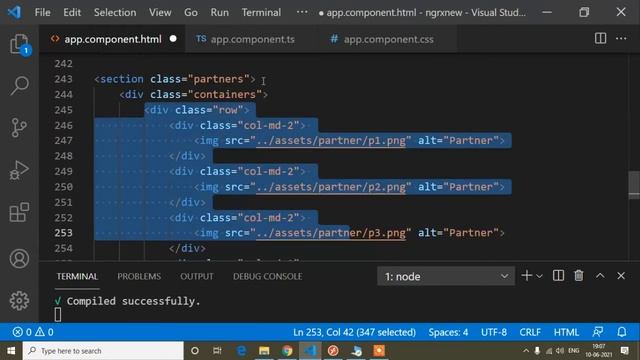This screenshot has width=640, height=360.
Task: Click Windows Start button
Action: 11,351
